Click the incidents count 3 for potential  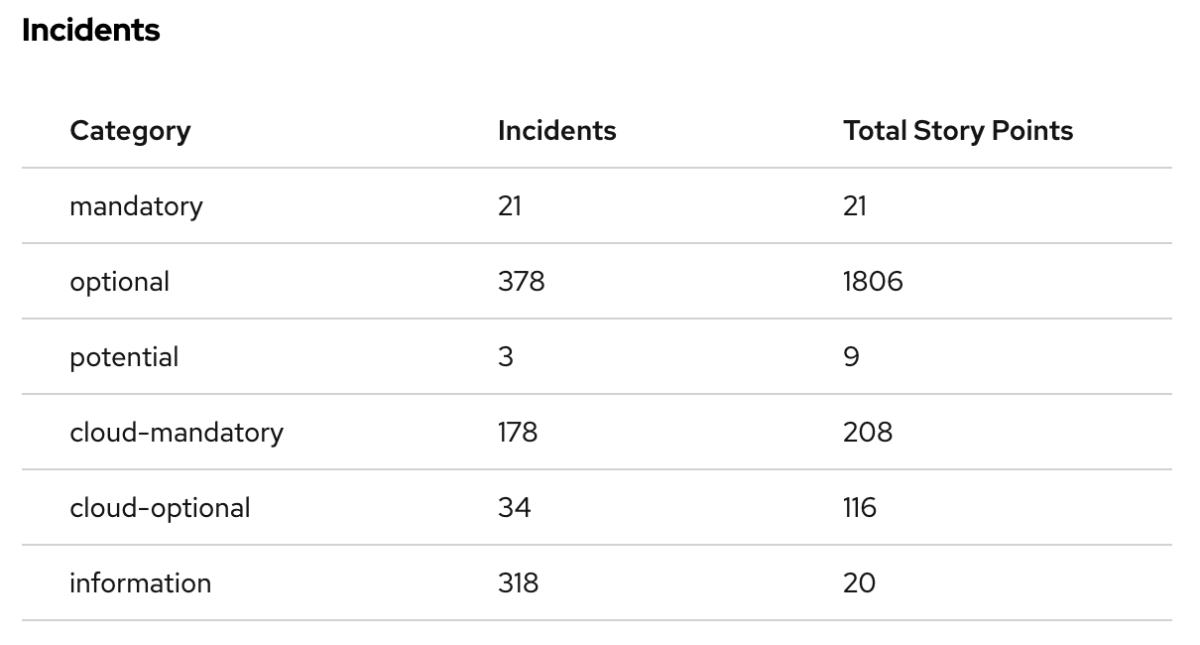click(506, 357)
